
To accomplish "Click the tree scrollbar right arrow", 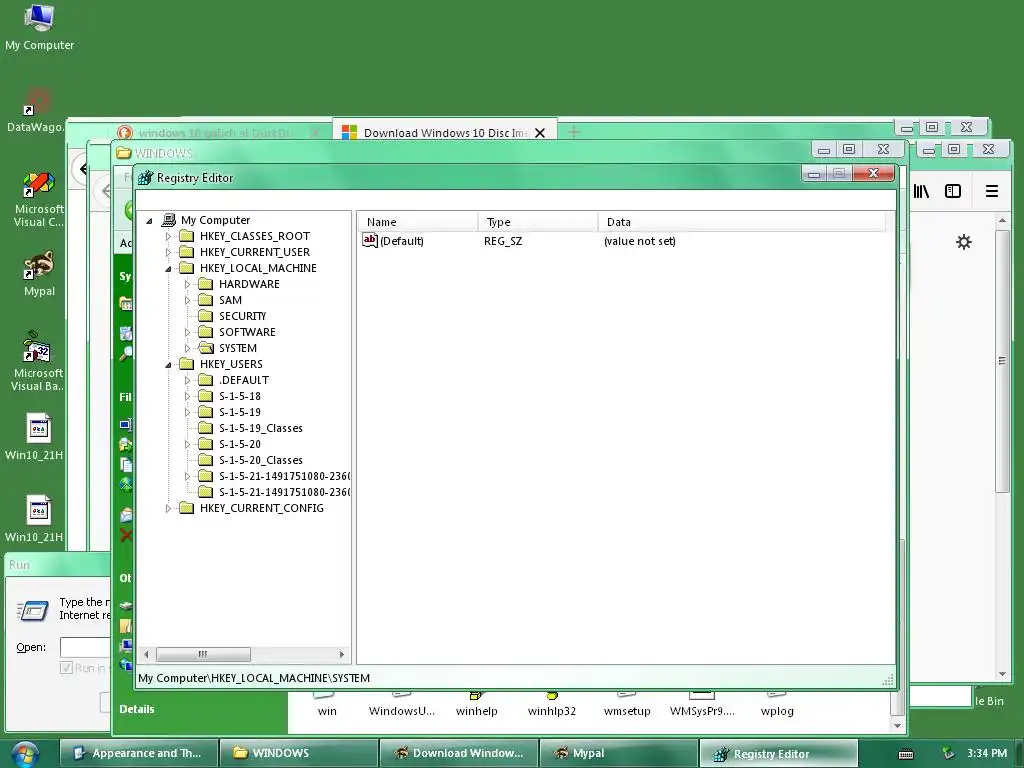I will [x=342, y=654].
